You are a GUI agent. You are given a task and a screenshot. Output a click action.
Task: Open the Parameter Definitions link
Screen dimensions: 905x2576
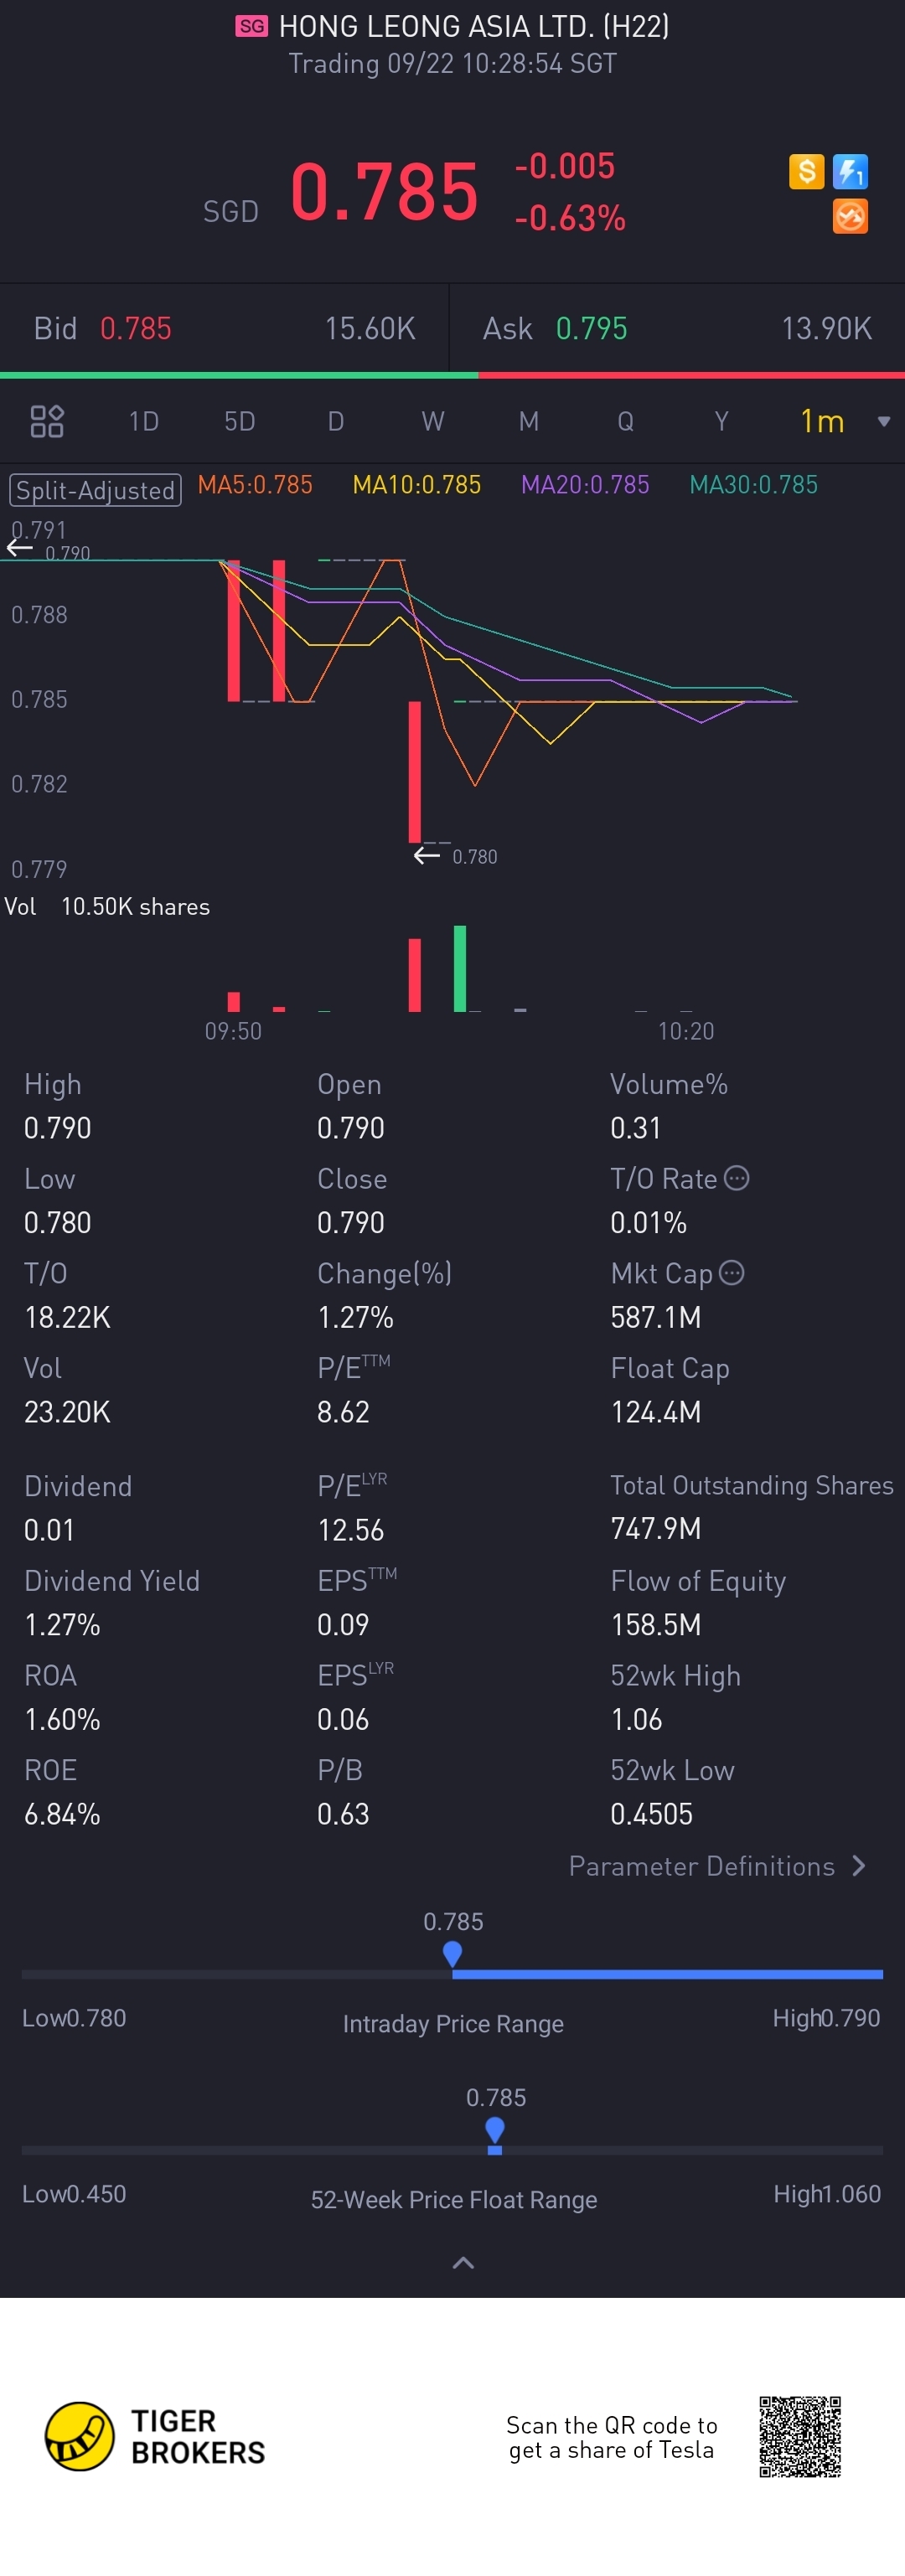pos(701,1866)
